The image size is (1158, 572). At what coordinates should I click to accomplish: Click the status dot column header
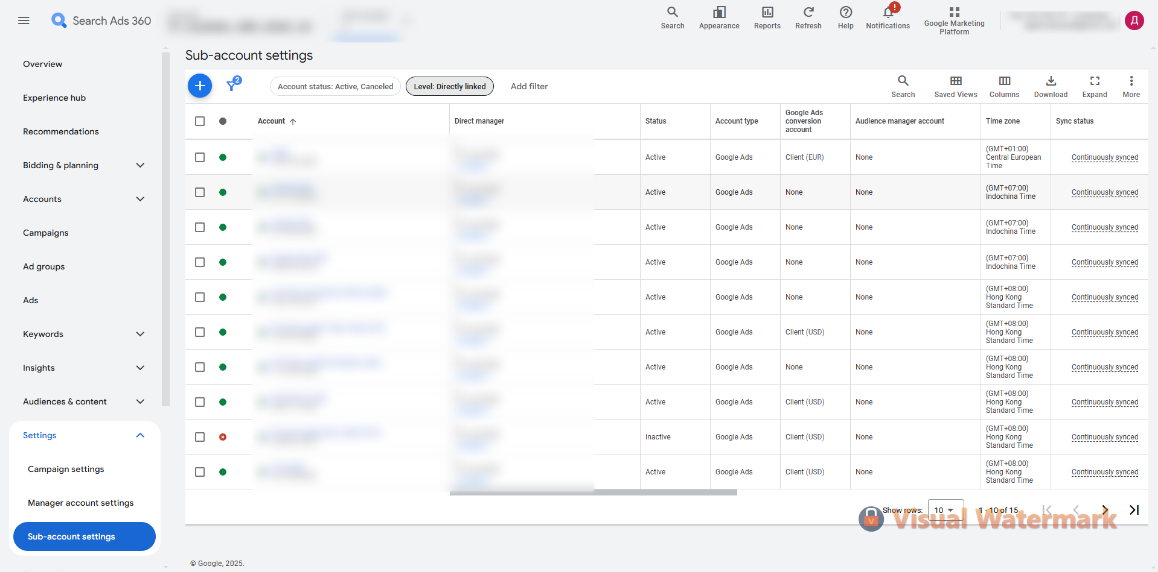click(222, 121)
